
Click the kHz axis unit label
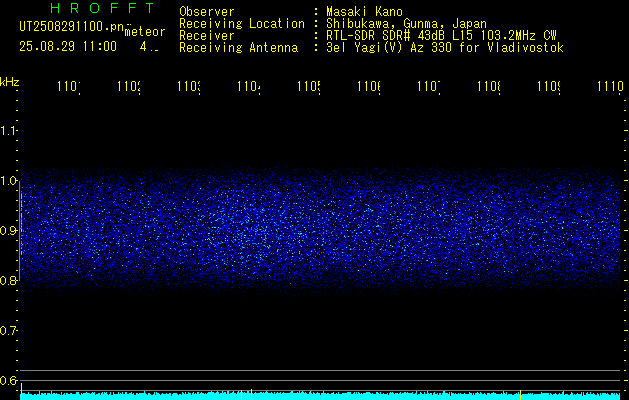point(10,82)
